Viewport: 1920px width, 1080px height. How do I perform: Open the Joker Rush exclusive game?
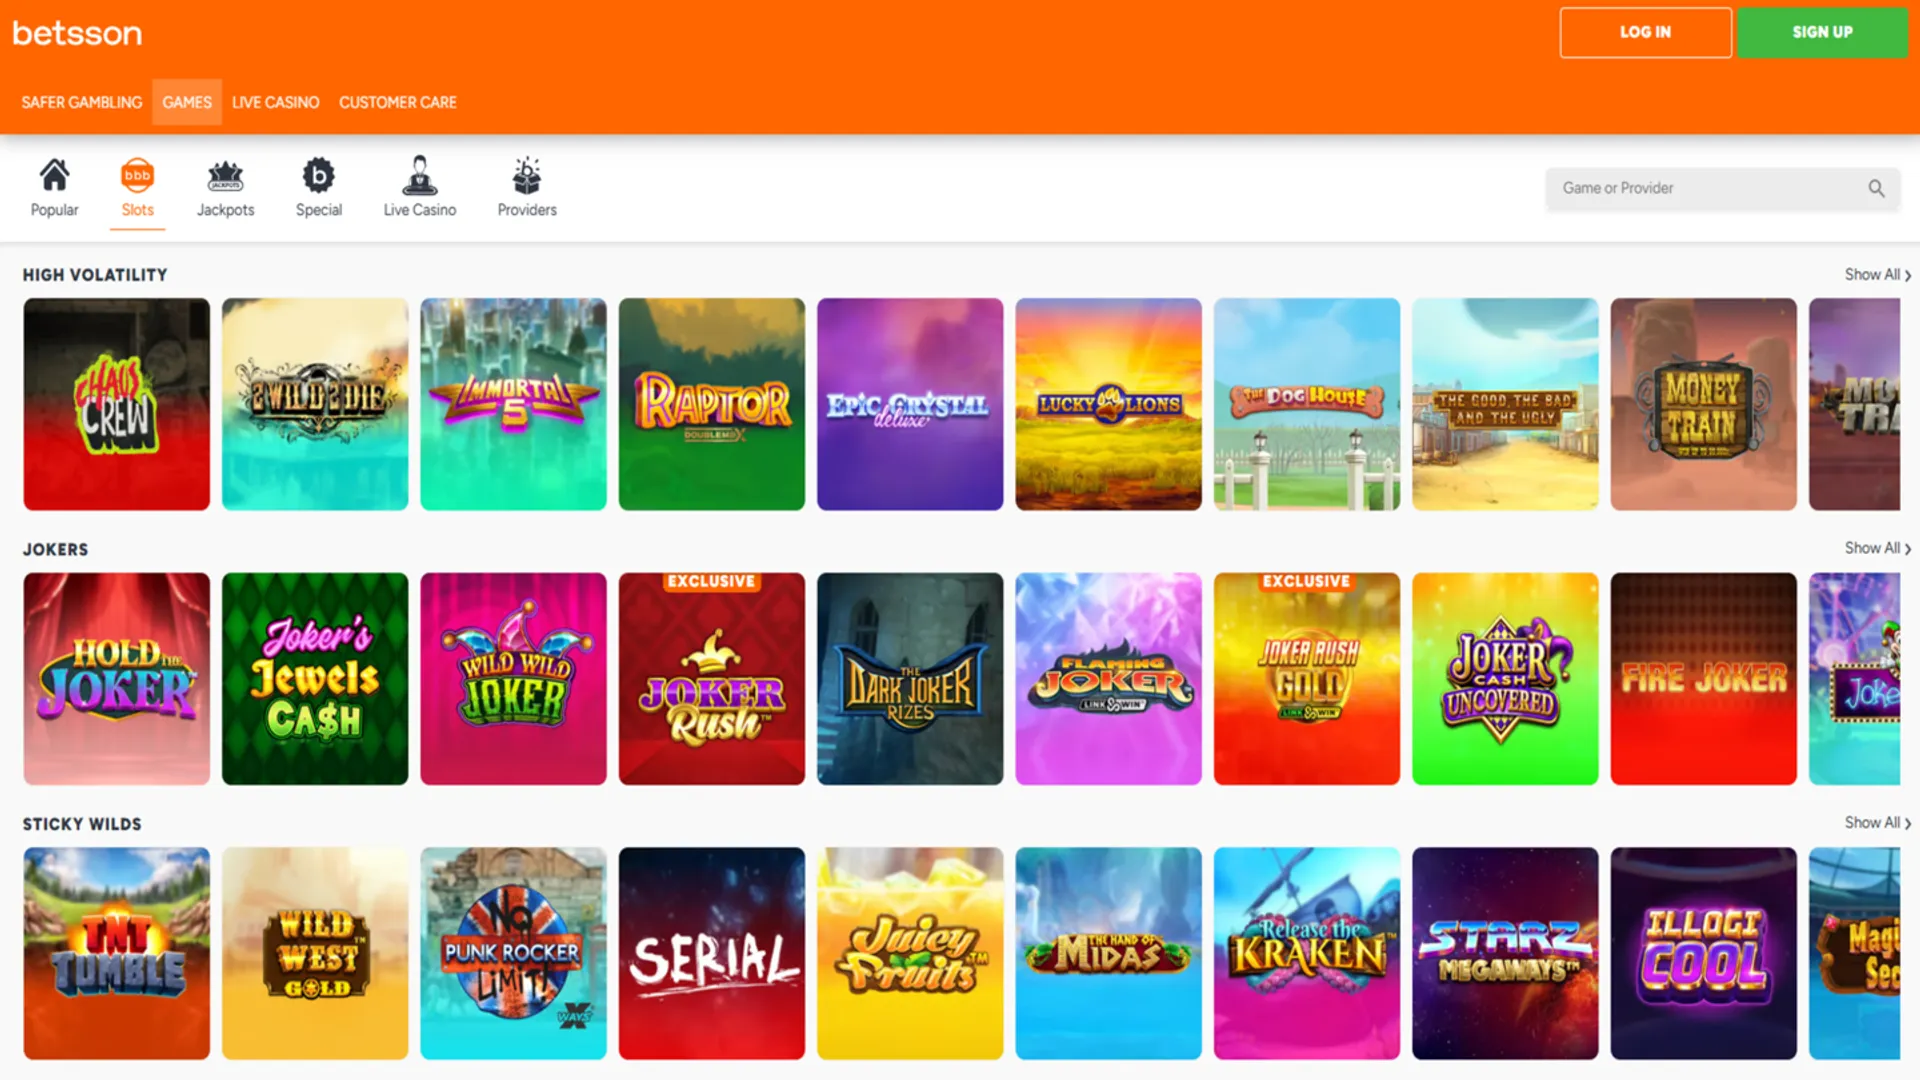pos(711,678)
